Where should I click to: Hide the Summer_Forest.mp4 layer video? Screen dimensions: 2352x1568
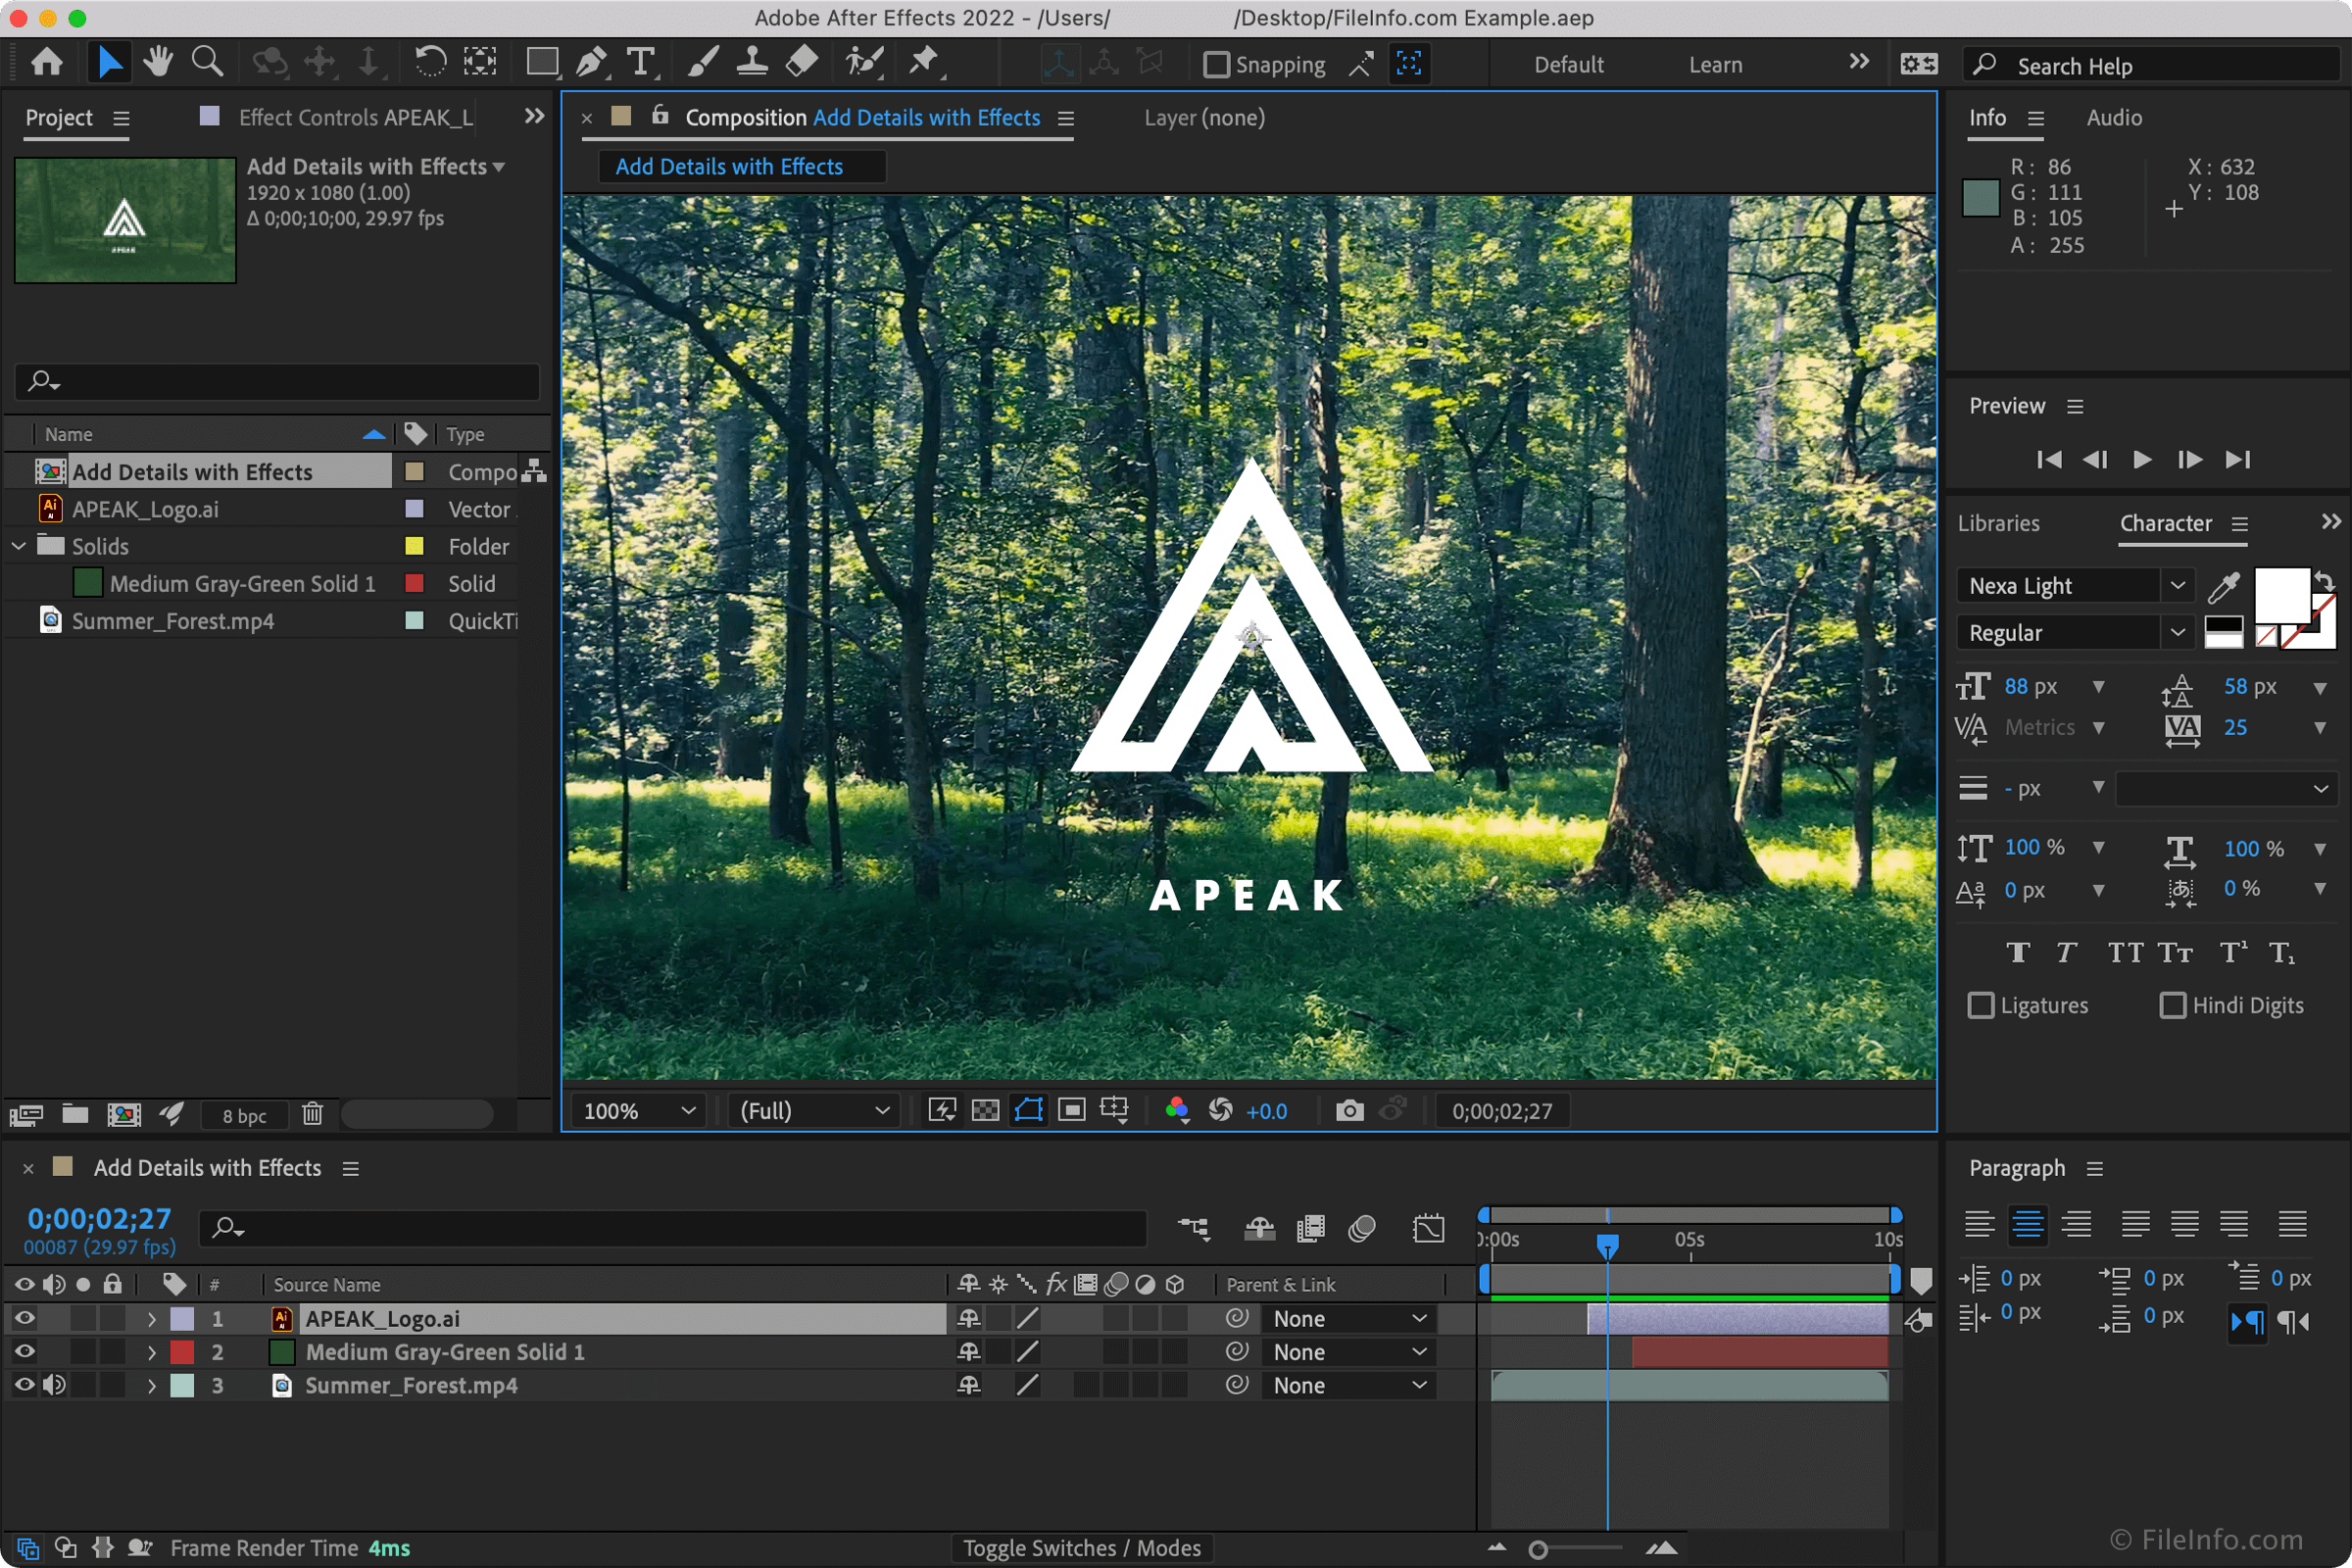[25, 1385]
